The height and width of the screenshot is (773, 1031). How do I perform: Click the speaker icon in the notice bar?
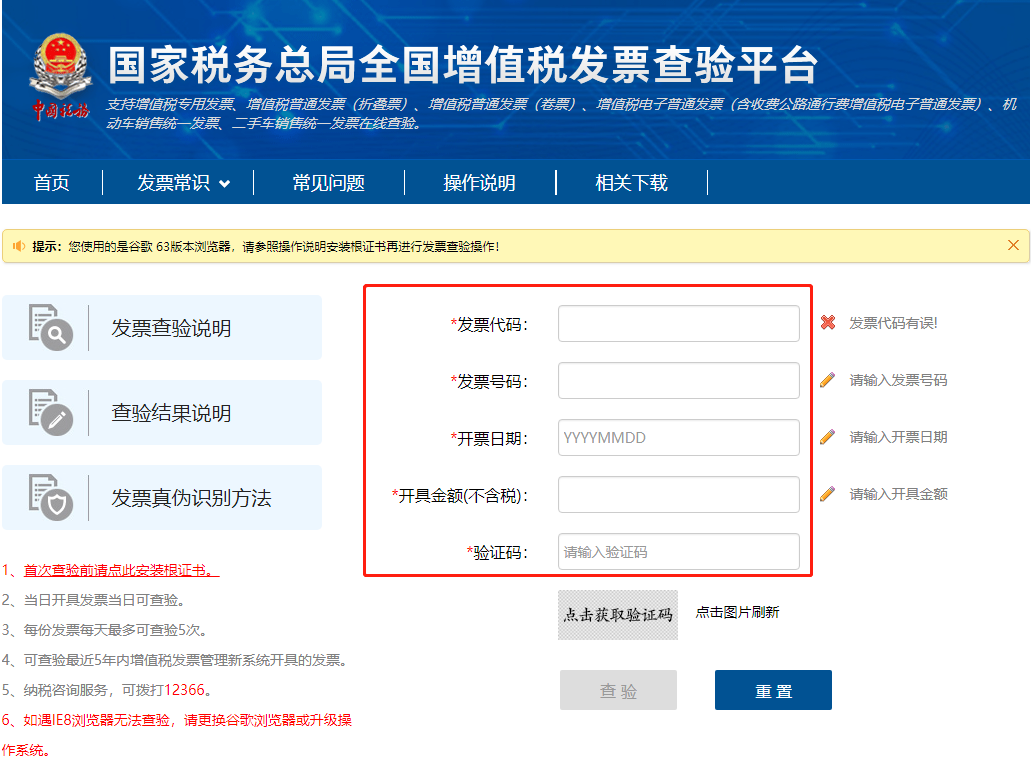click(x=18, y=246)
